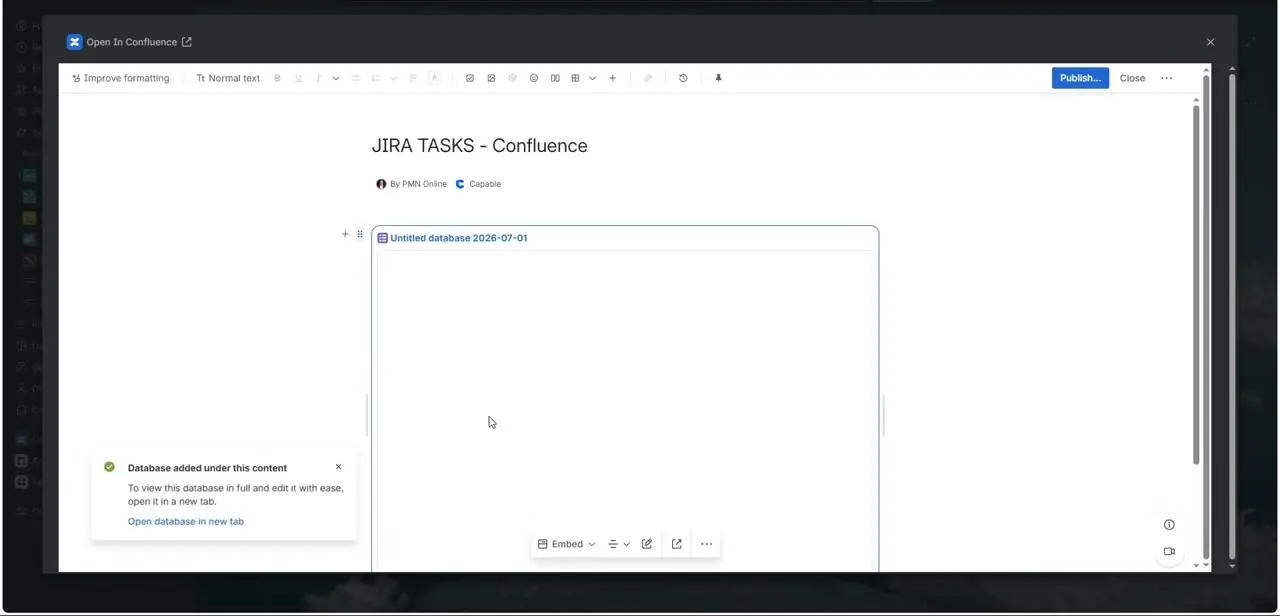Insert page layouts columns
The width and height of the screenshot is (1280, 616).
tap(555, 78)
